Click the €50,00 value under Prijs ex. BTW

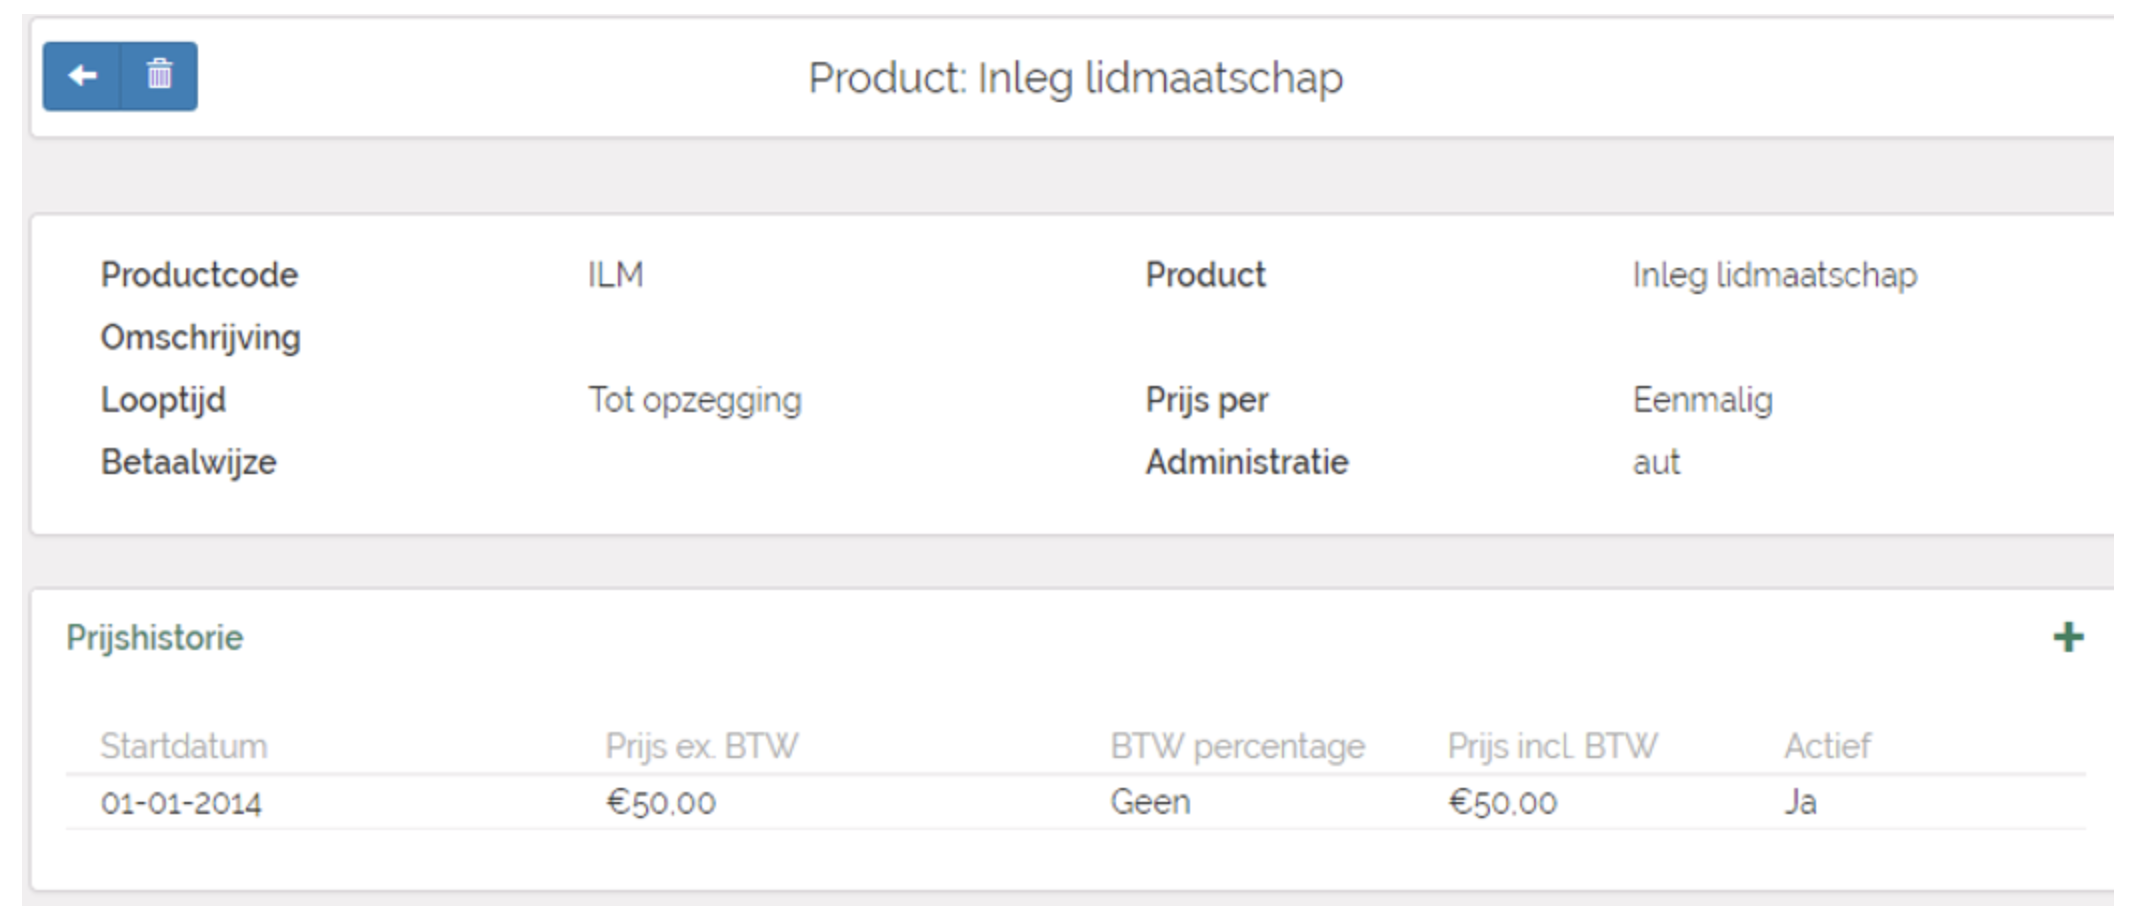pos(661,803)
